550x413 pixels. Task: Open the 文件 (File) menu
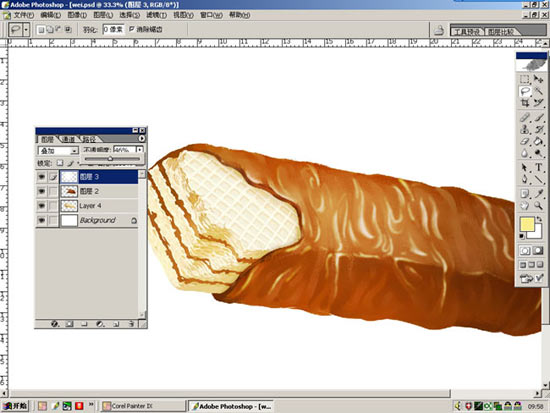(23, 15)
